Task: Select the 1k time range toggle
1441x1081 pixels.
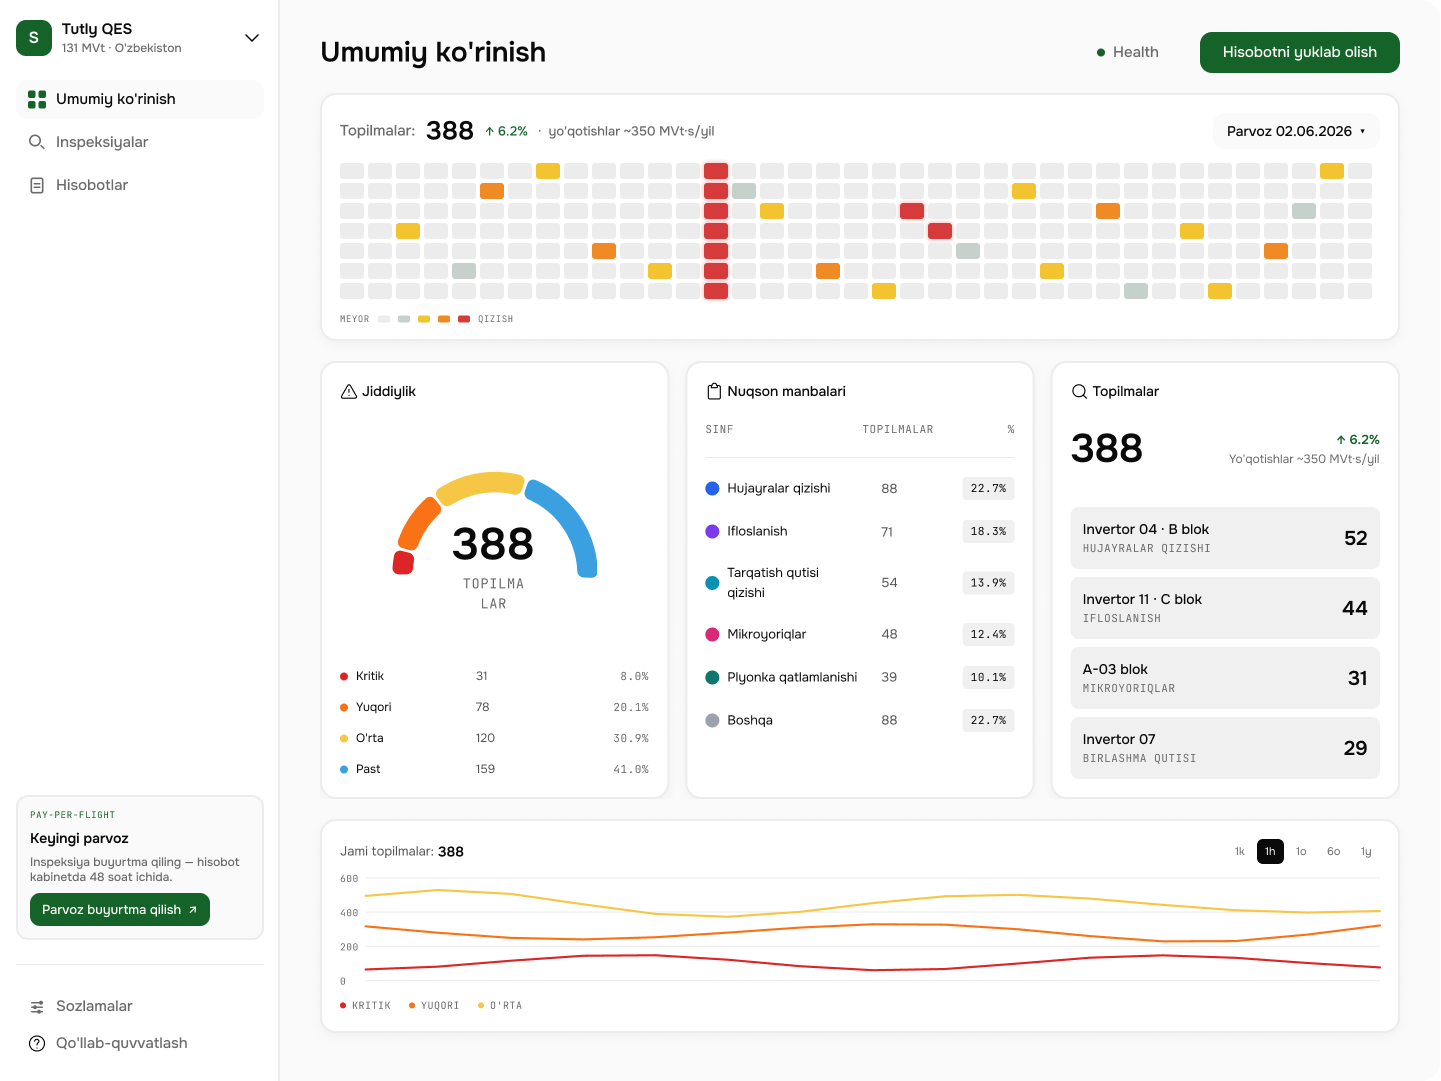Action: tap(1240, 851)
